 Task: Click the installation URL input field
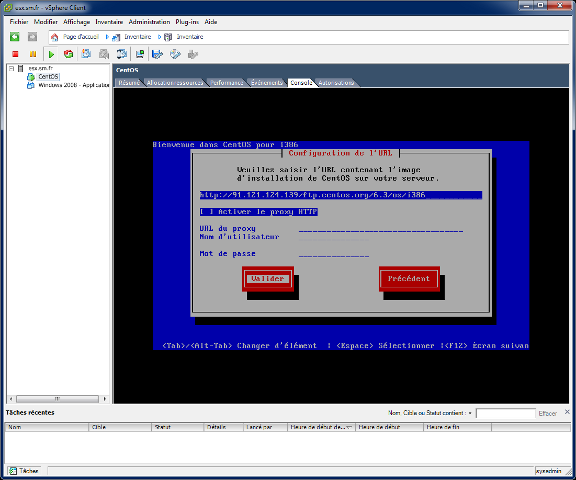click(x=341, y=195)
